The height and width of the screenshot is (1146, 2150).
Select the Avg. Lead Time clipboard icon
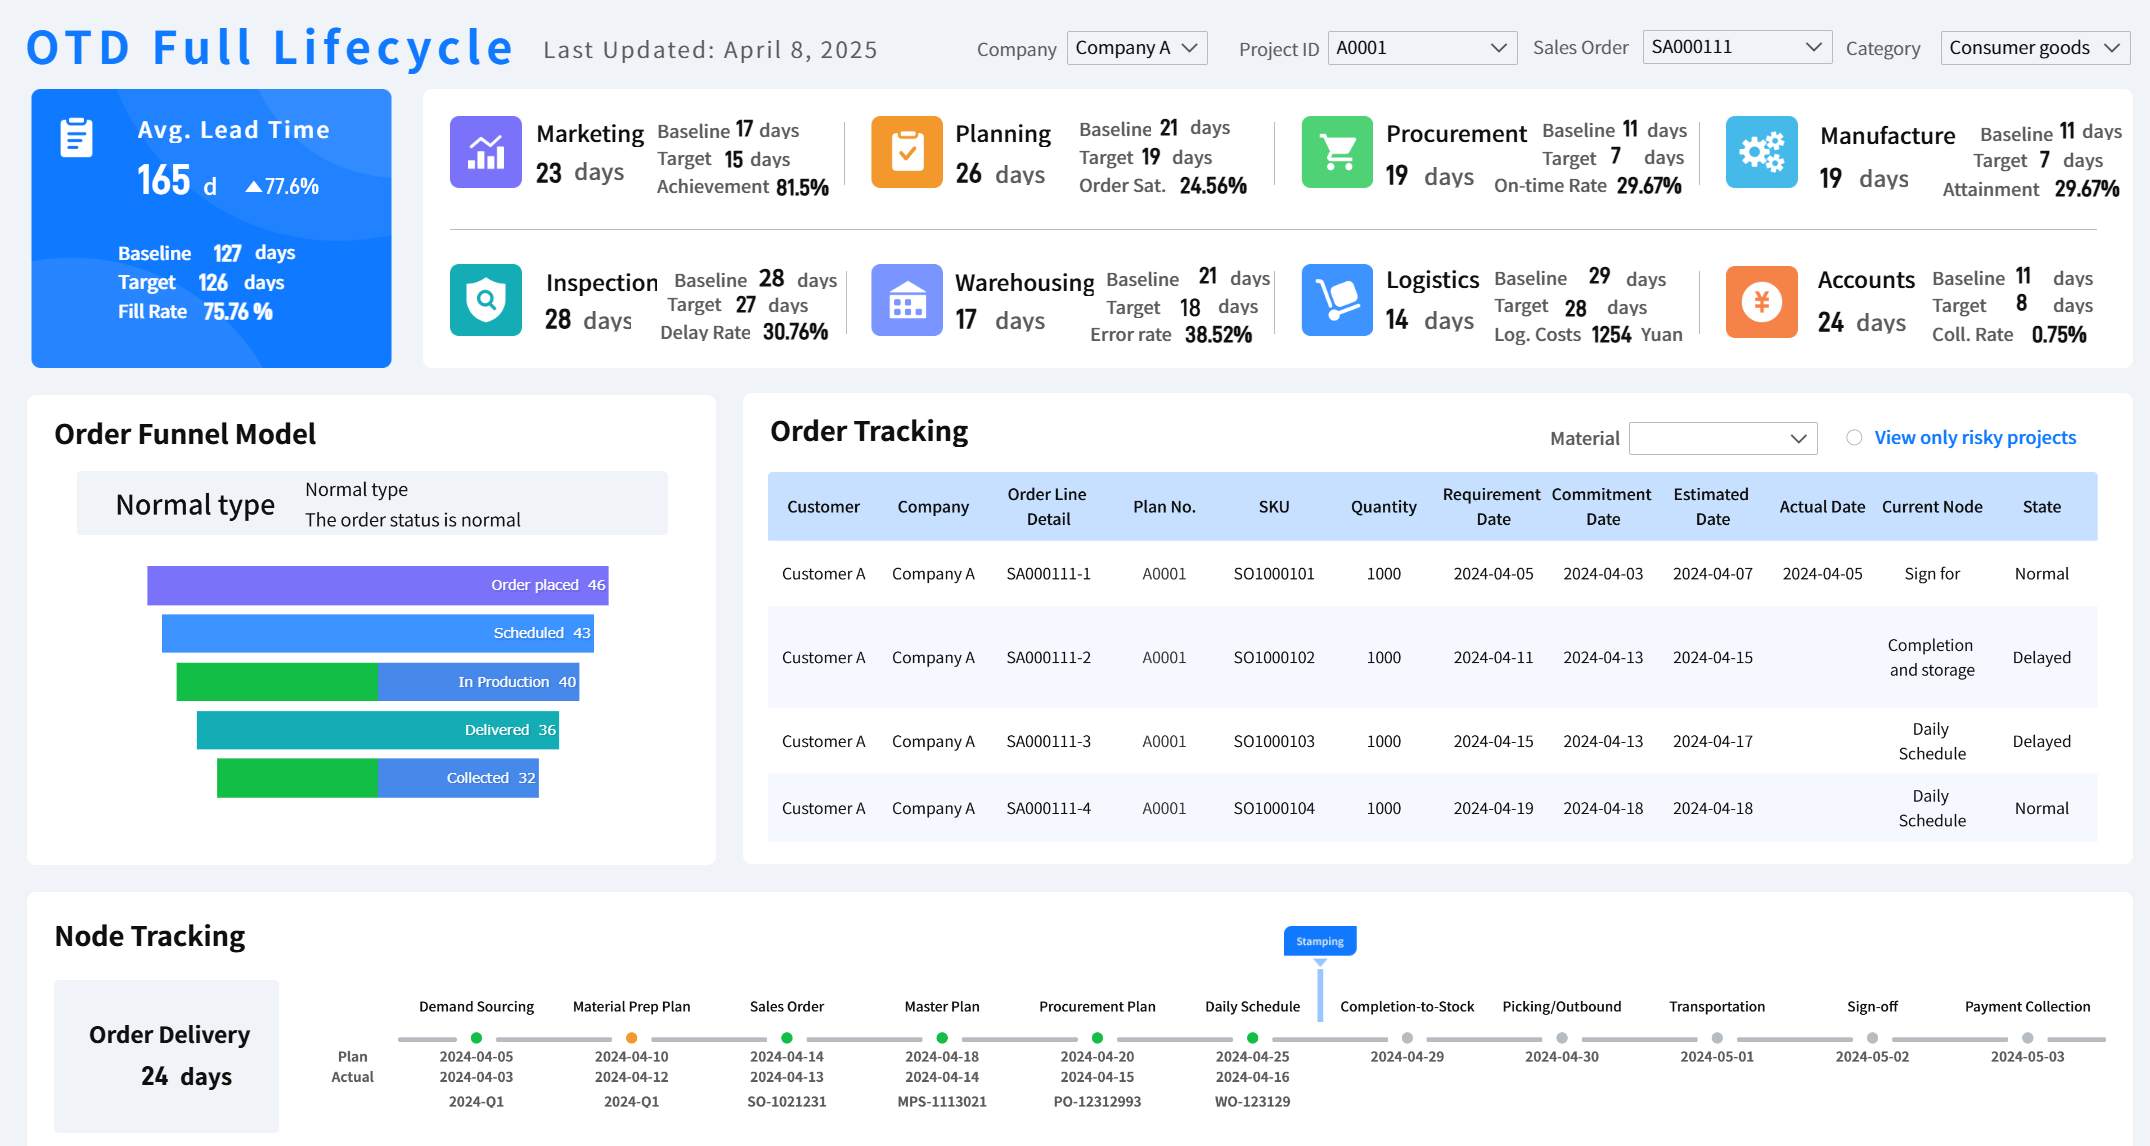pyautogui.click(x=75, y=136)
